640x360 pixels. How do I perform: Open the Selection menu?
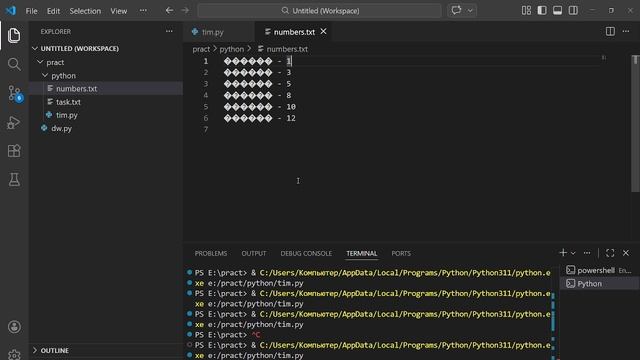[x=85, y=11]
